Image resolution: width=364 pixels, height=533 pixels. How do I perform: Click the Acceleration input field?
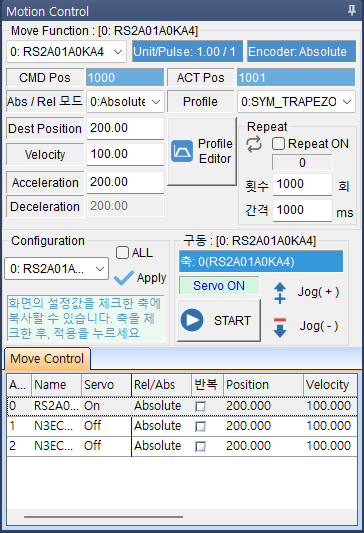(125, 182)
